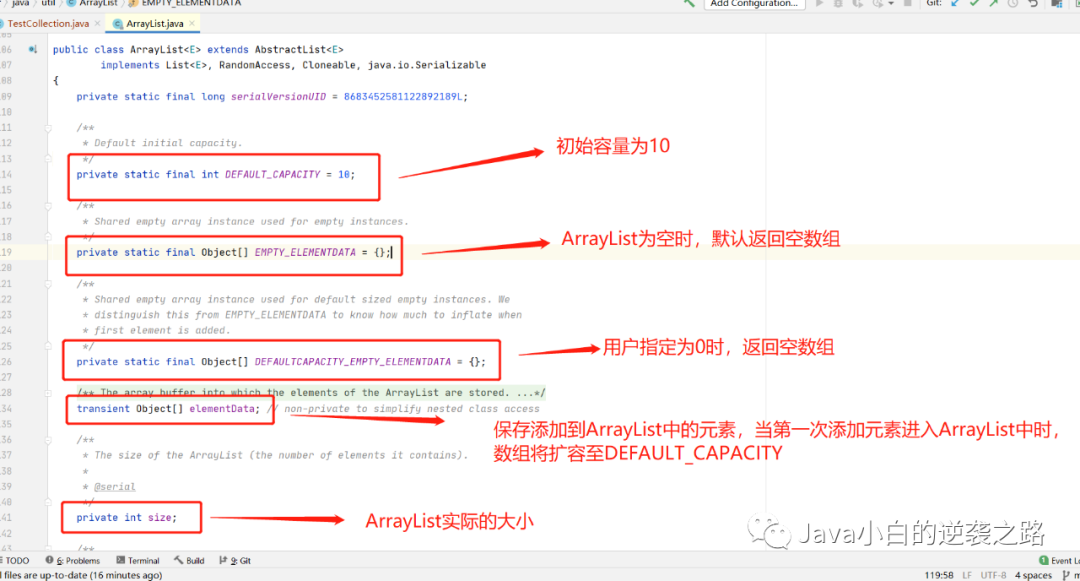Show Git history clock icon
The image size is (1080, 581).
pyautogui.click(x=1012, y=3)
